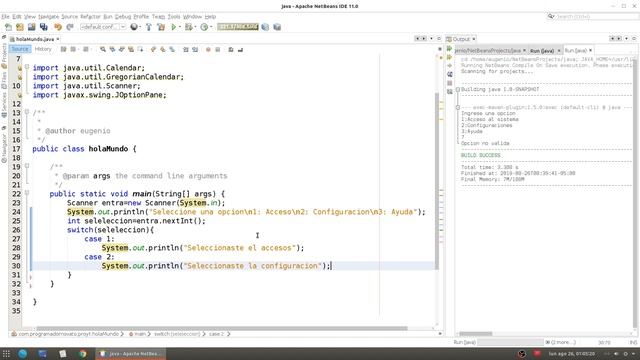The width and height of the screenshot is (640, 360).
Task: Open the Window menu
Action: [x=192, y=17]
